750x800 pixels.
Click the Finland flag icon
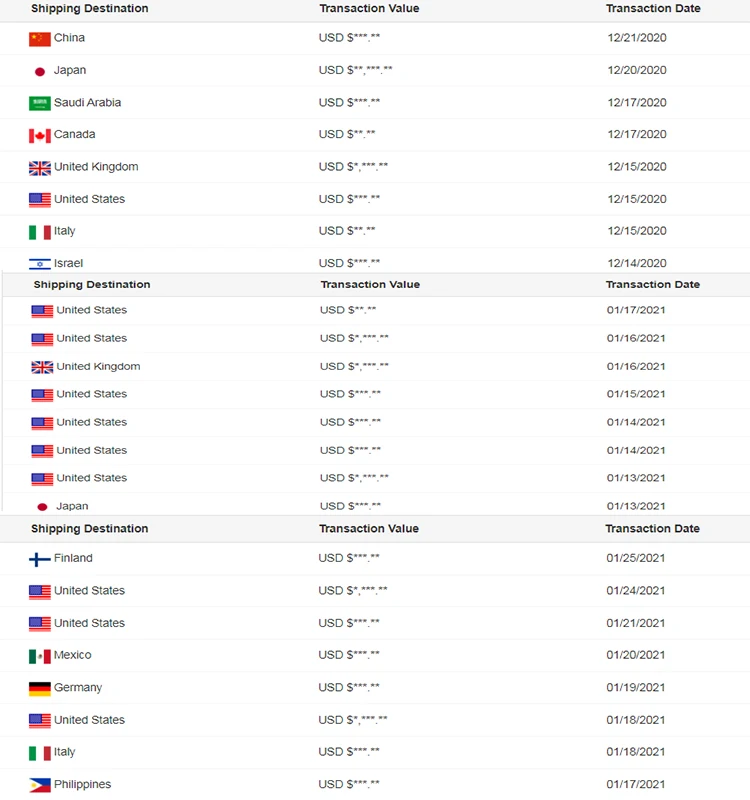point(40,559)
